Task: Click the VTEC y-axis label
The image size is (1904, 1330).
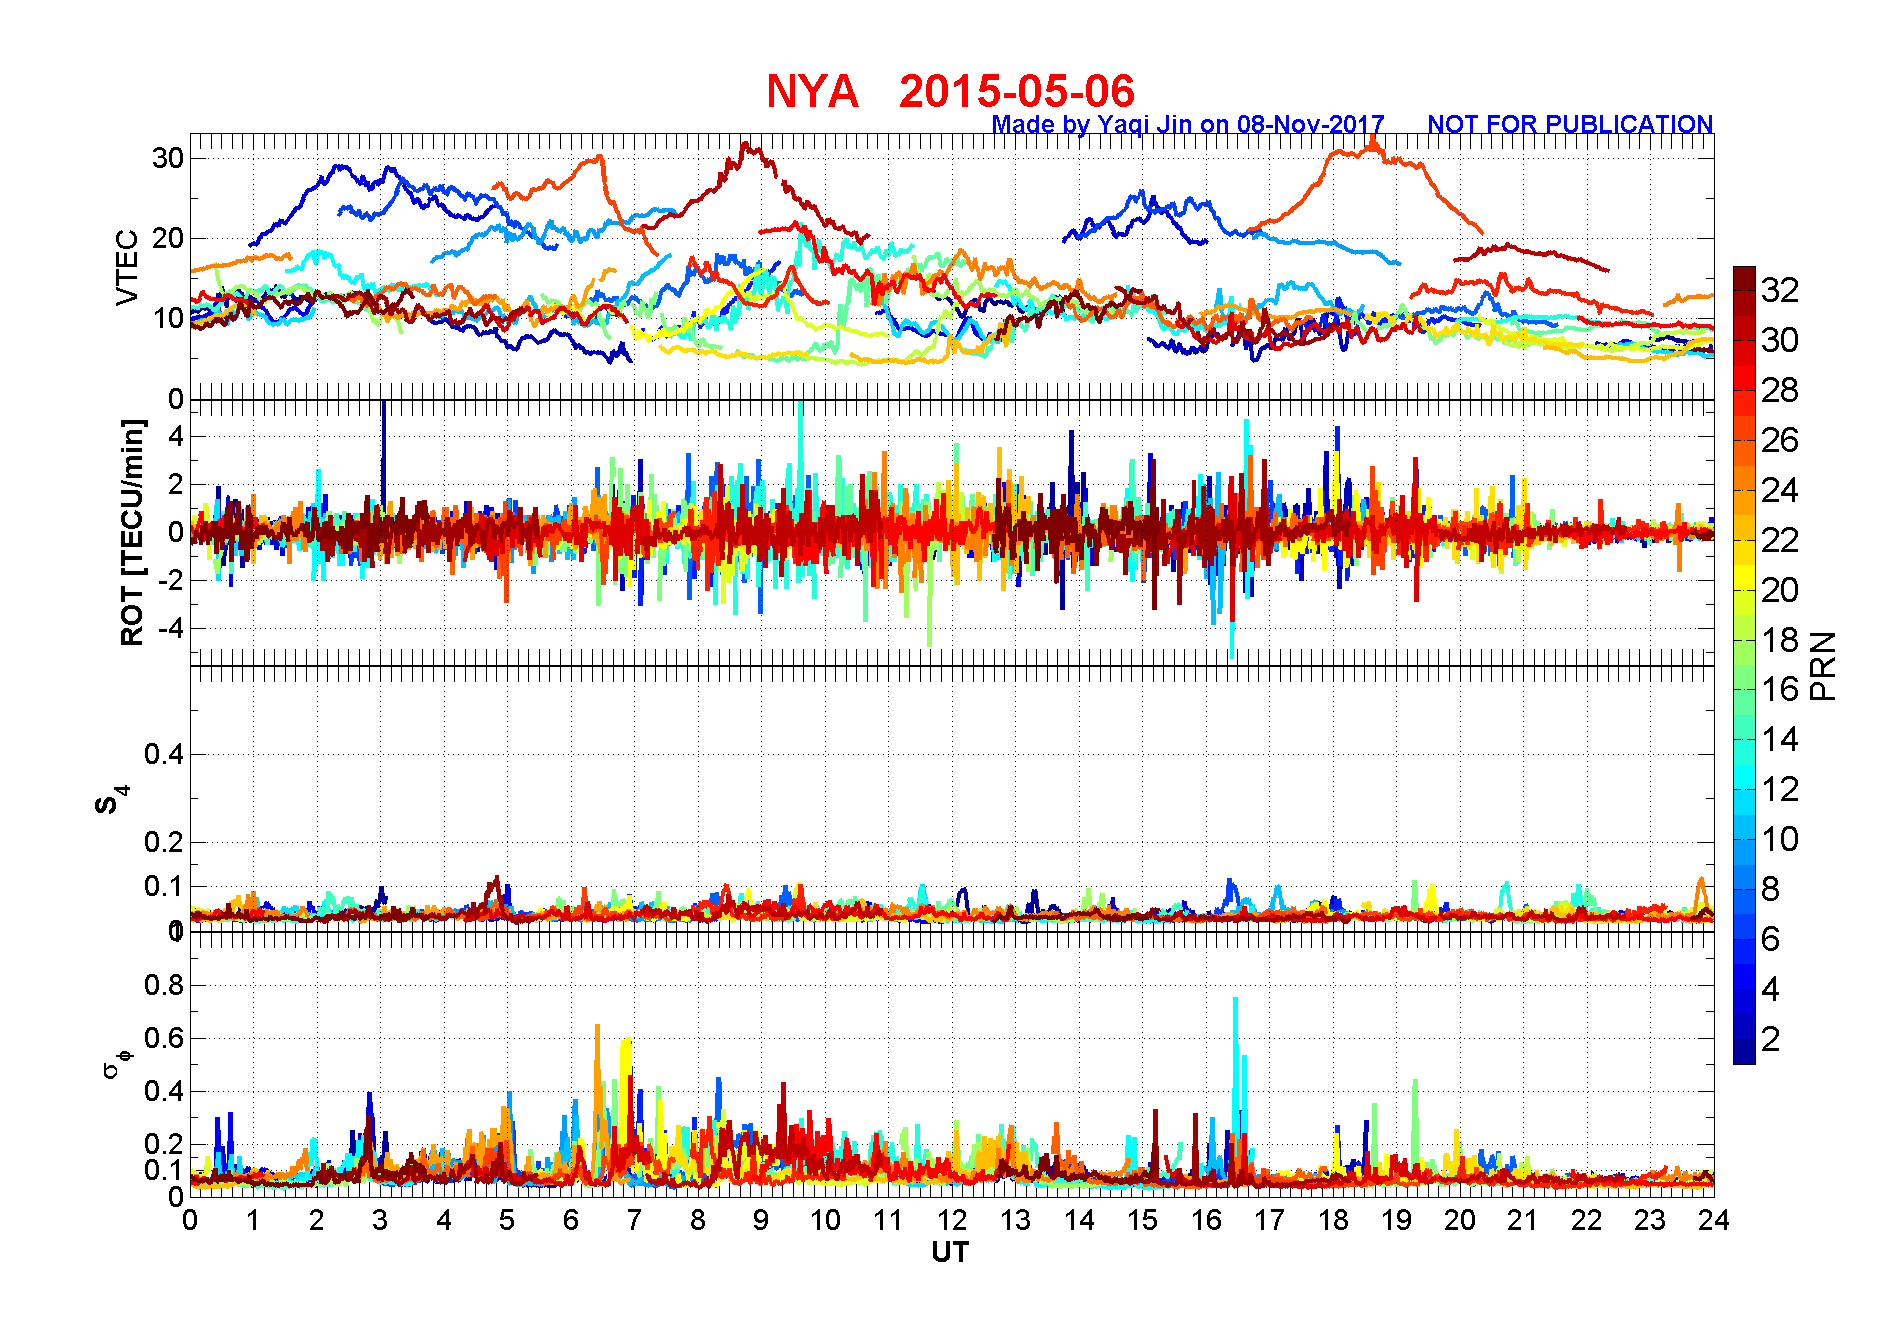Action: (127, 267)
